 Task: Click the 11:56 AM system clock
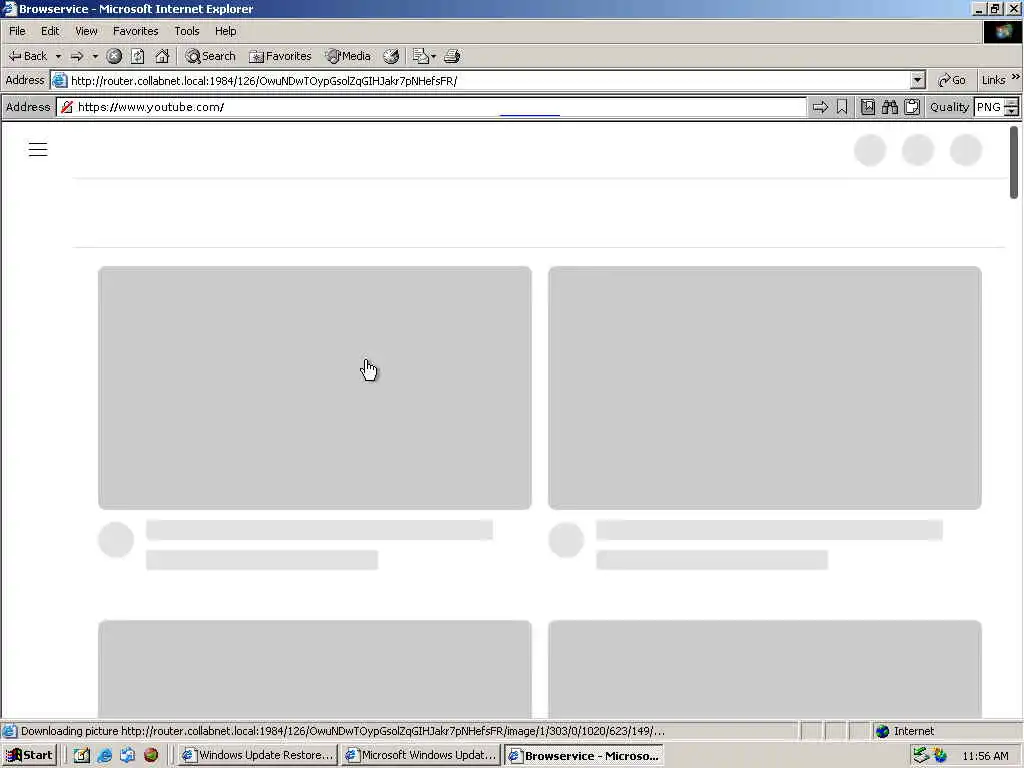tap(985, 756)
